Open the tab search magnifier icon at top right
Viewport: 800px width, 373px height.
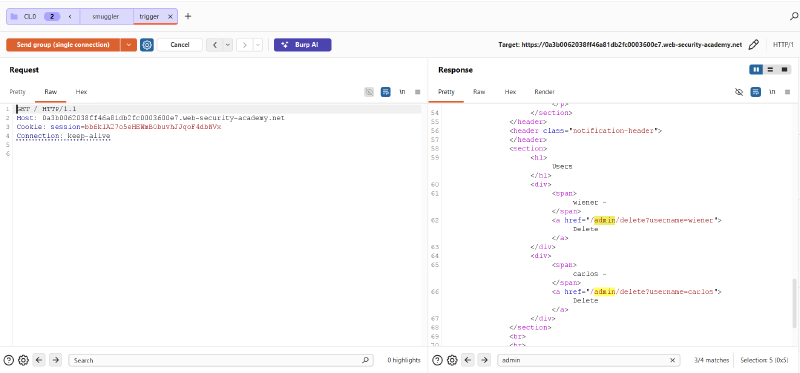tap(794, 16)
